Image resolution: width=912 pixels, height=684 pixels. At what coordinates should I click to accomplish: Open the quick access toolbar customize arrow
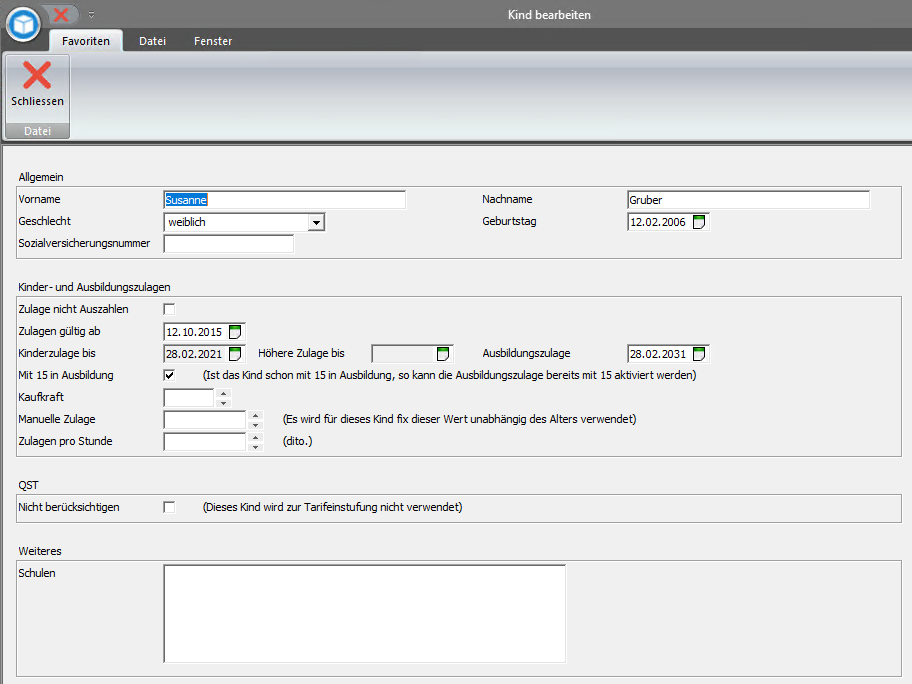[91, 15]
